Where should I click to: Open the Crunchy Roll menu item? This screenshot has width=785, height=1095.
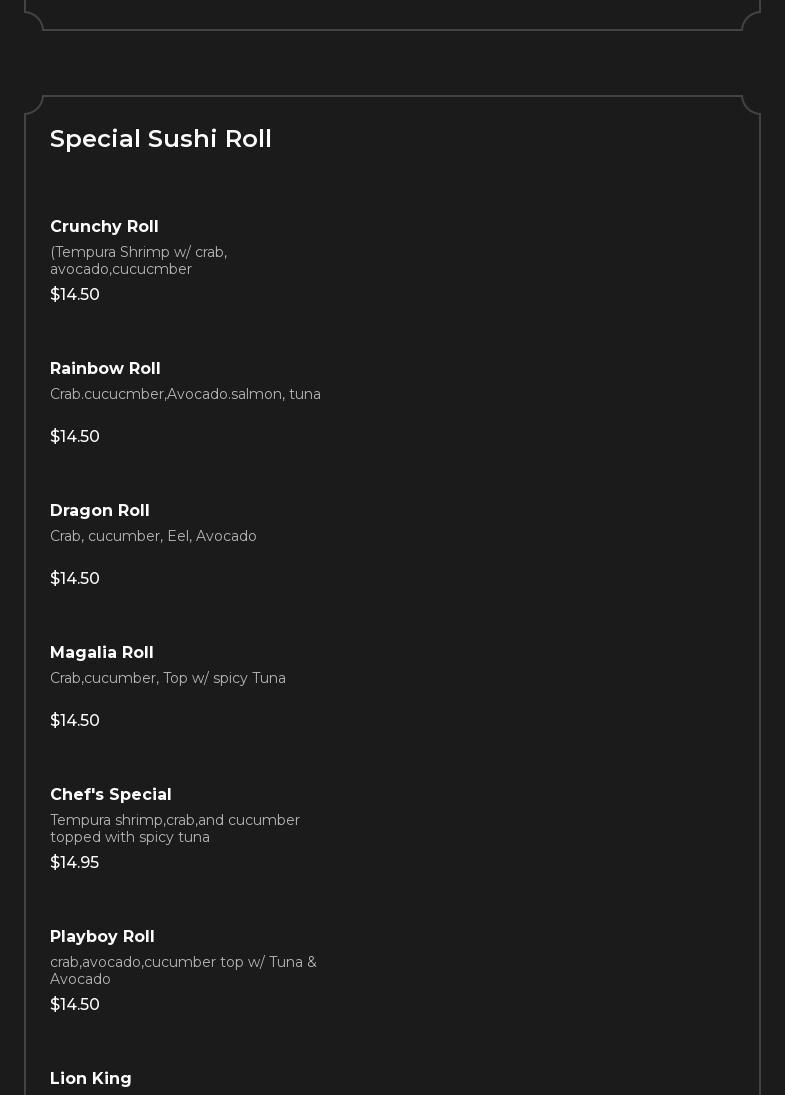point(104,227)
